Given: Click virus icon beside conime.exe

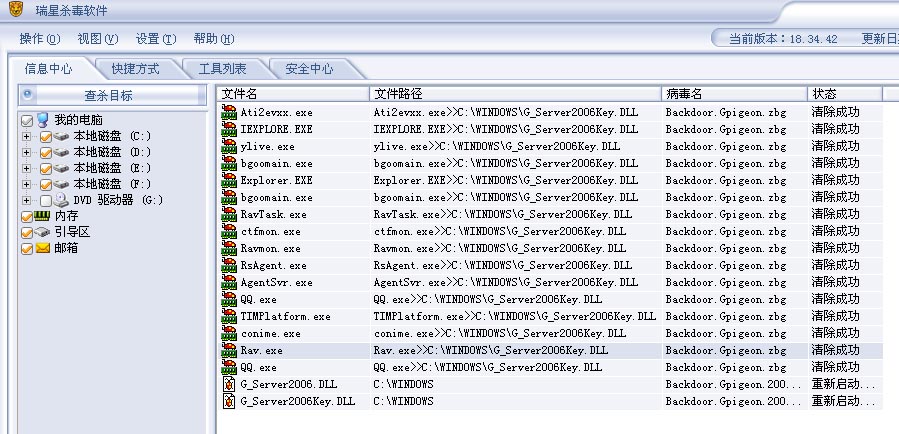Looking at the screenshot, I should [x=229, y=333].
